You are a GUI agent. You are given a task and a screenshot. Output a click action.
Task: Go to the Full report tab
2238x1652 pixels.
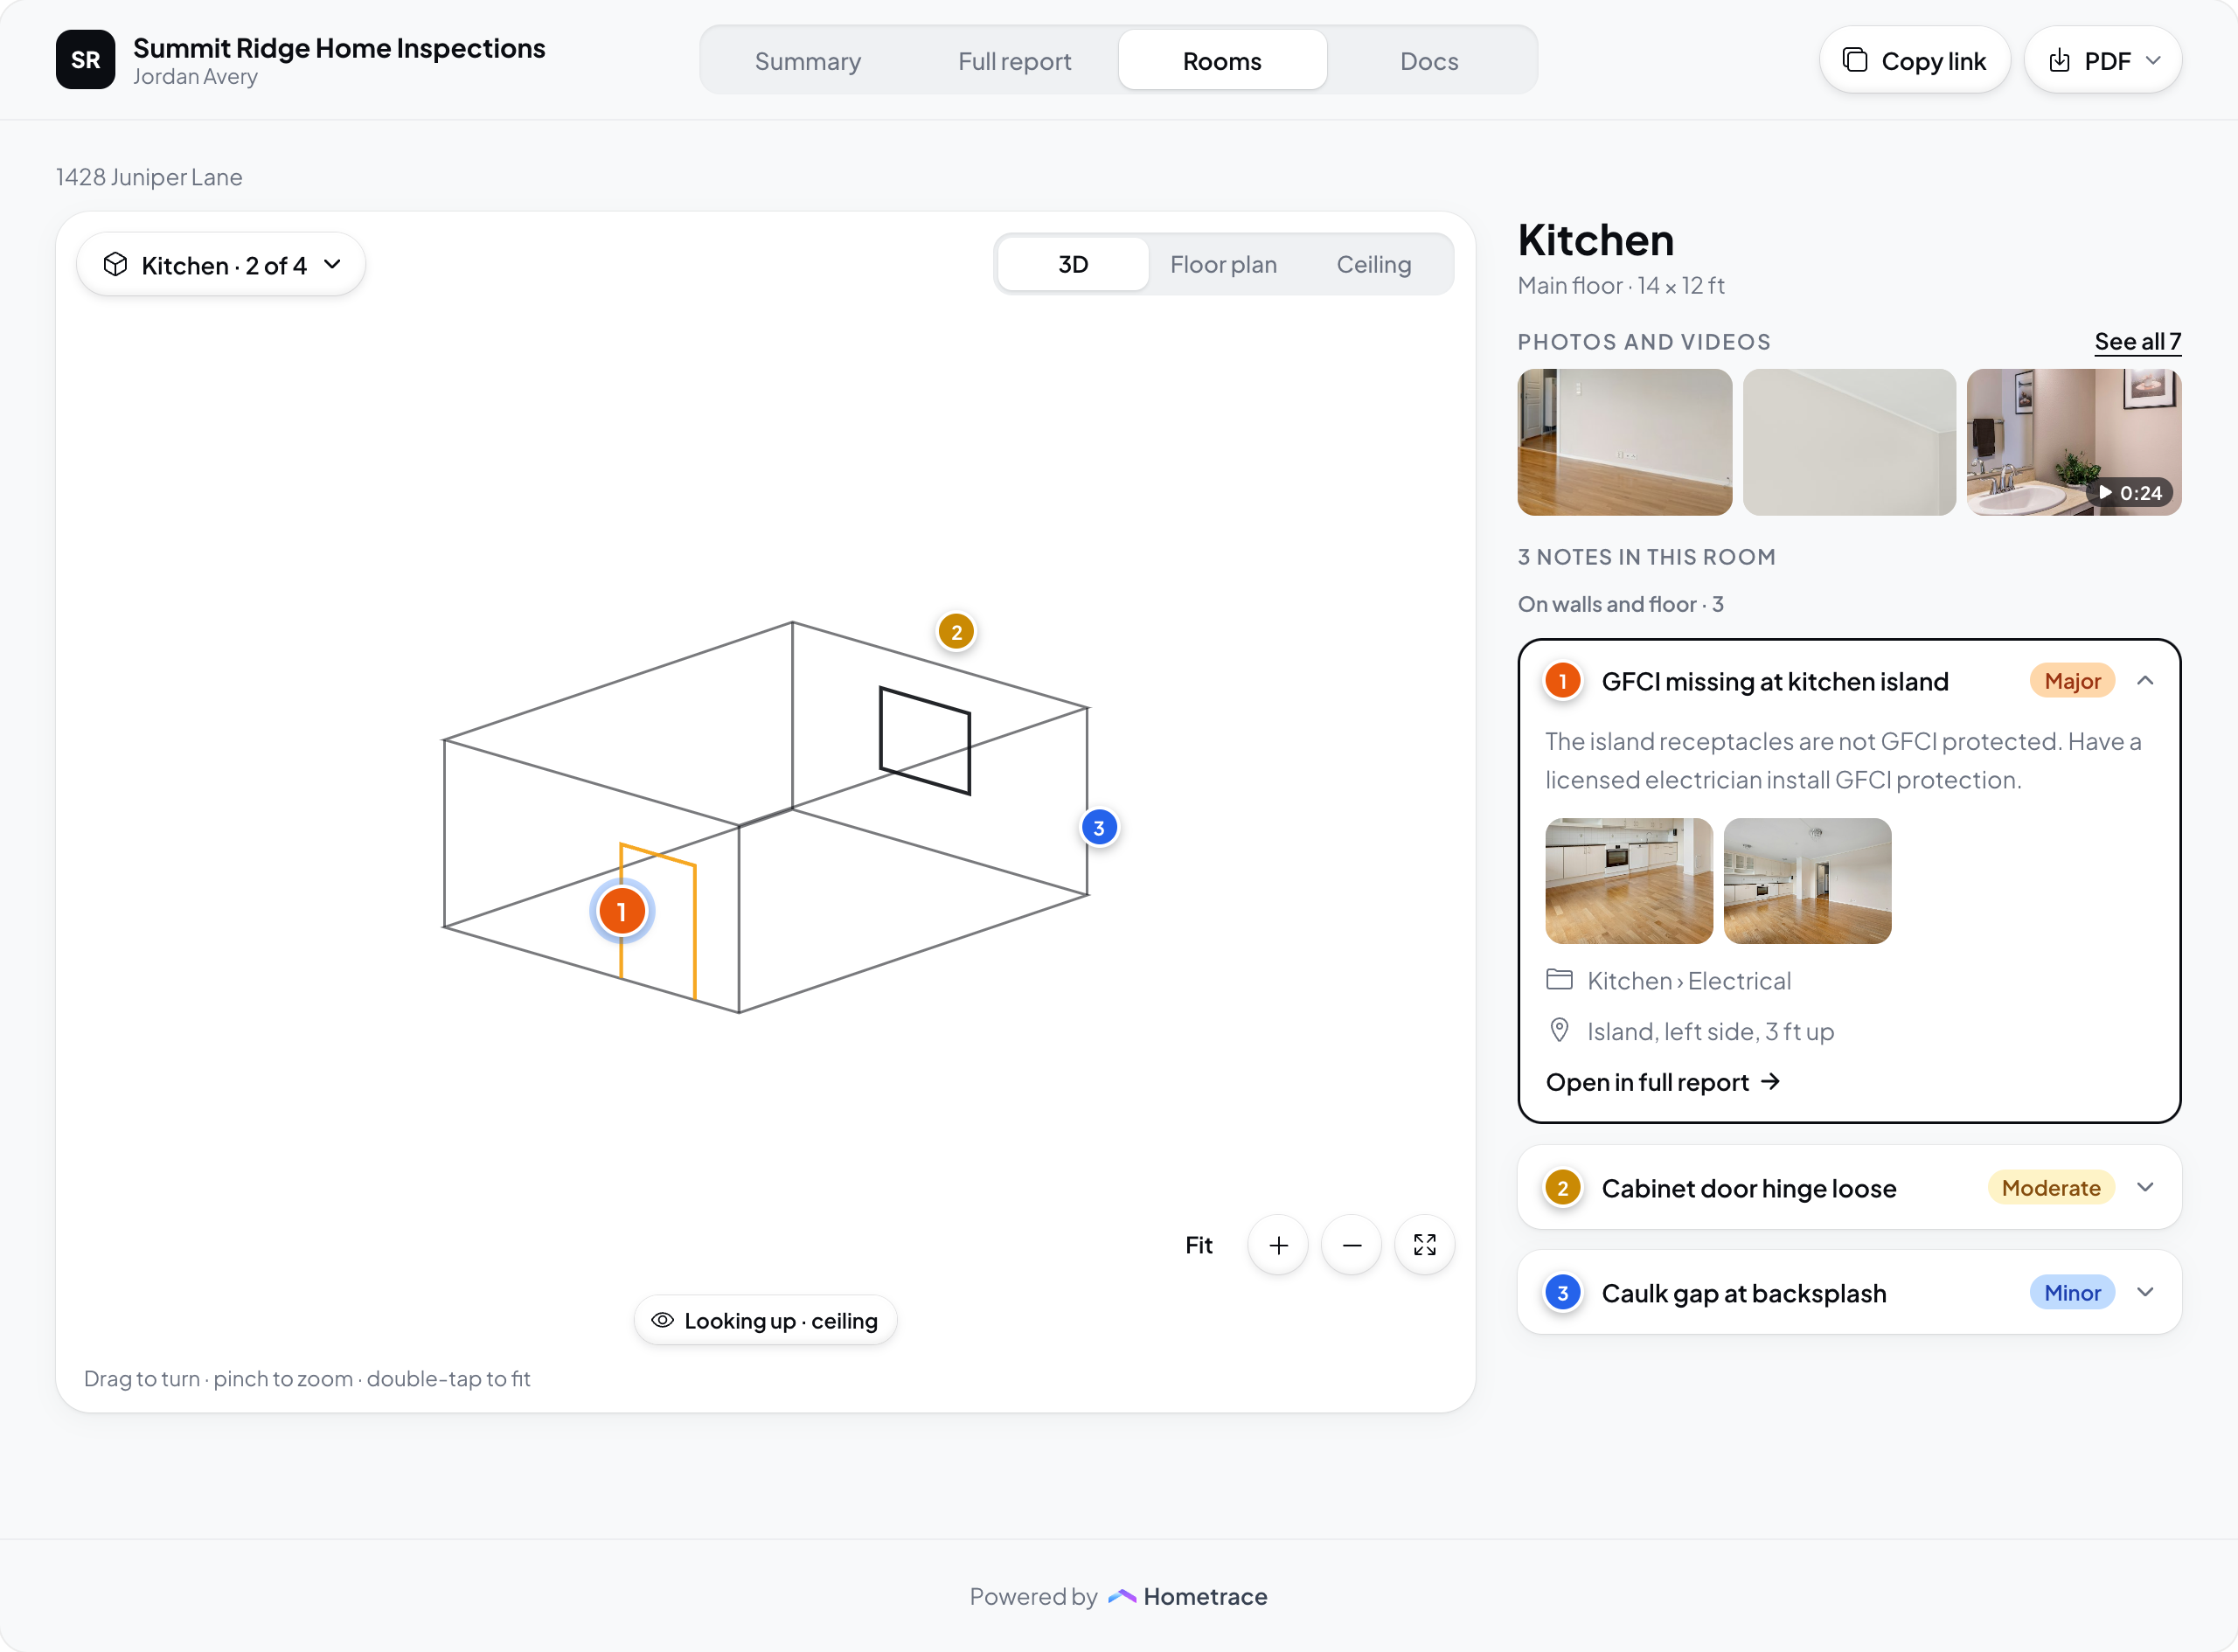click(1014, 61)
